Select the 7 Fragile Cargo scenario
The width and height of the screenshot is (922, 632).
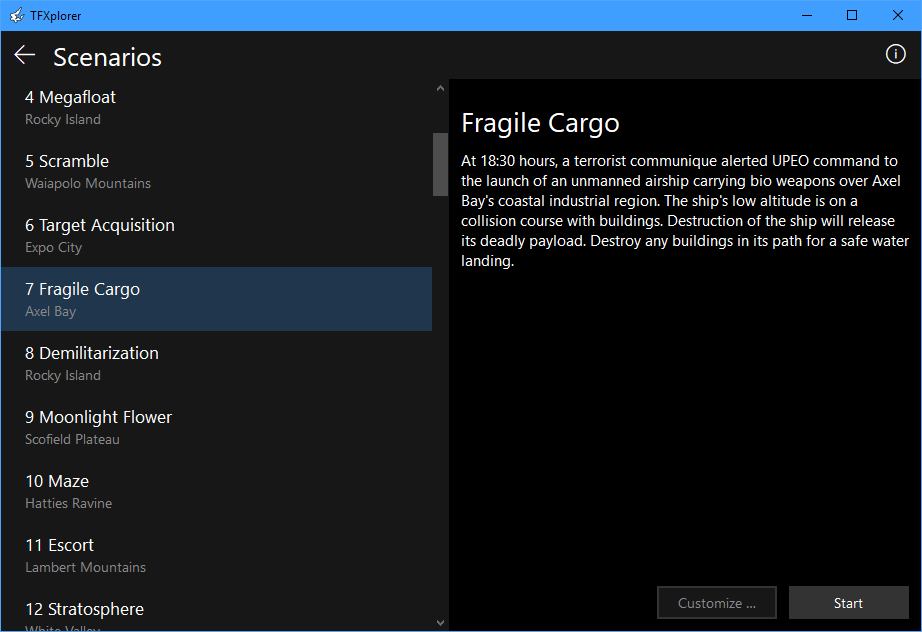pyautogui.click(x=216, y=299)
